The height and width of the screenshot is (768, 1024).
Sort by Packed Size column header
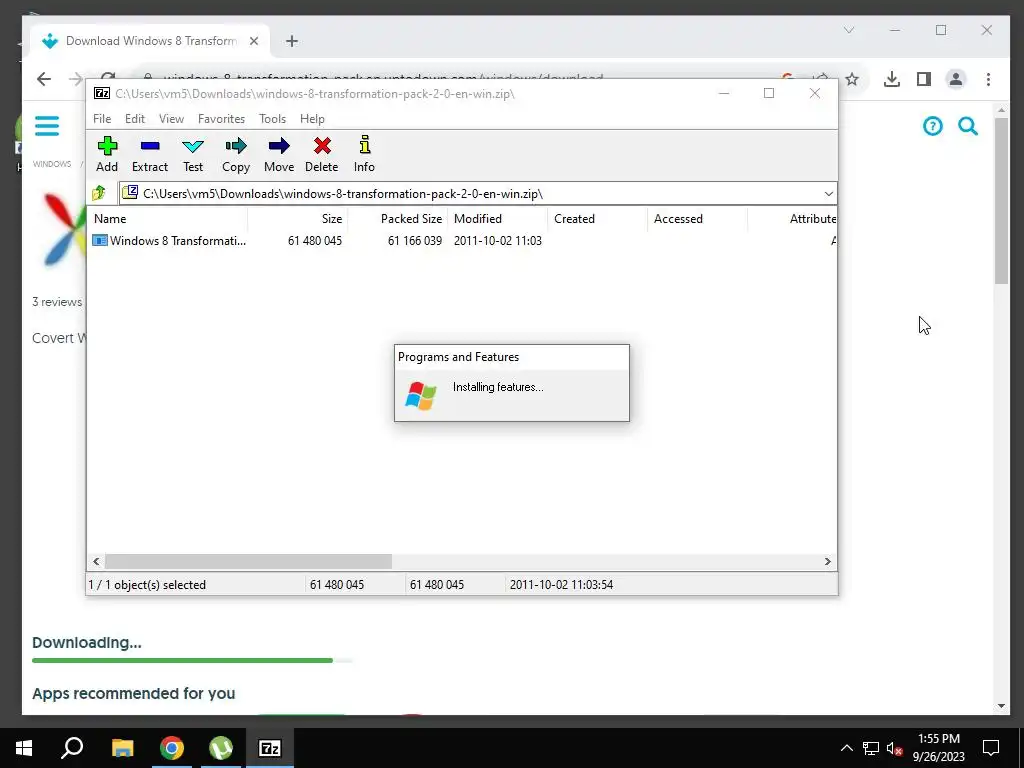point(397,219)
